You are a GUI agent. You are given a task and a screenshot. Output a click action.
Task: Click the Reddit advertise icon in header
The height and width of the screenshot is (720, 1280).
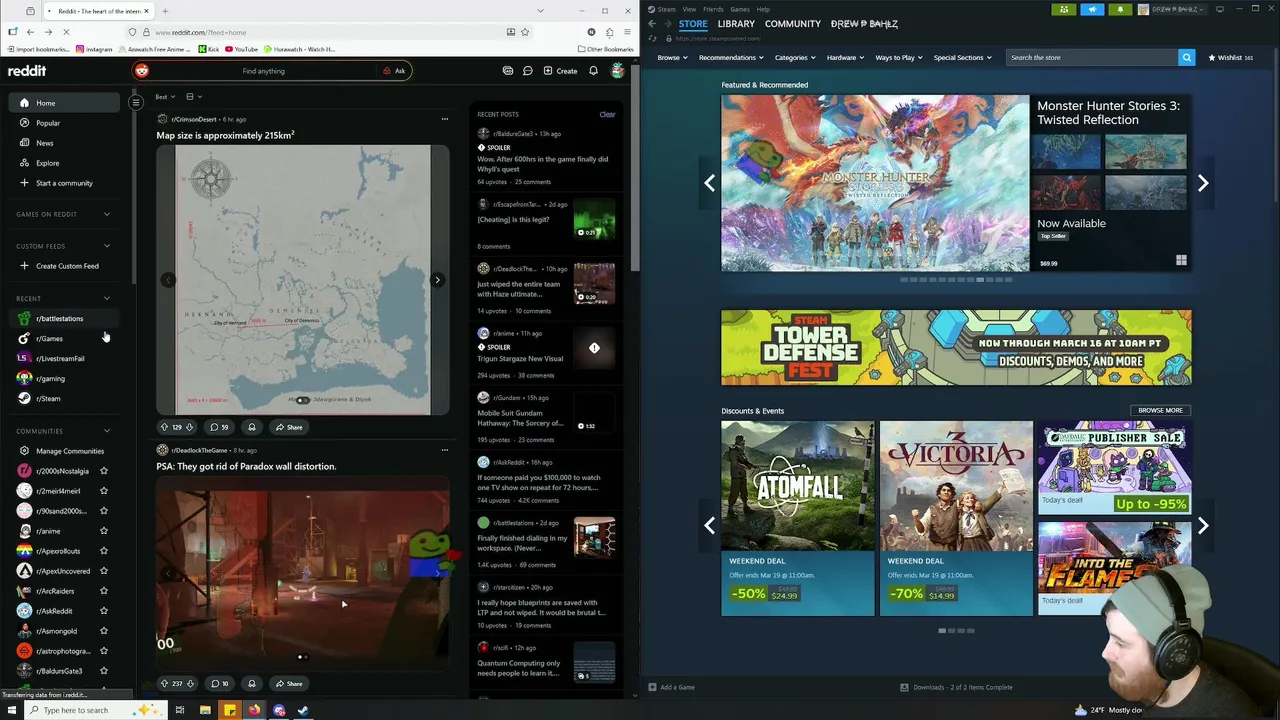point(508,71)
